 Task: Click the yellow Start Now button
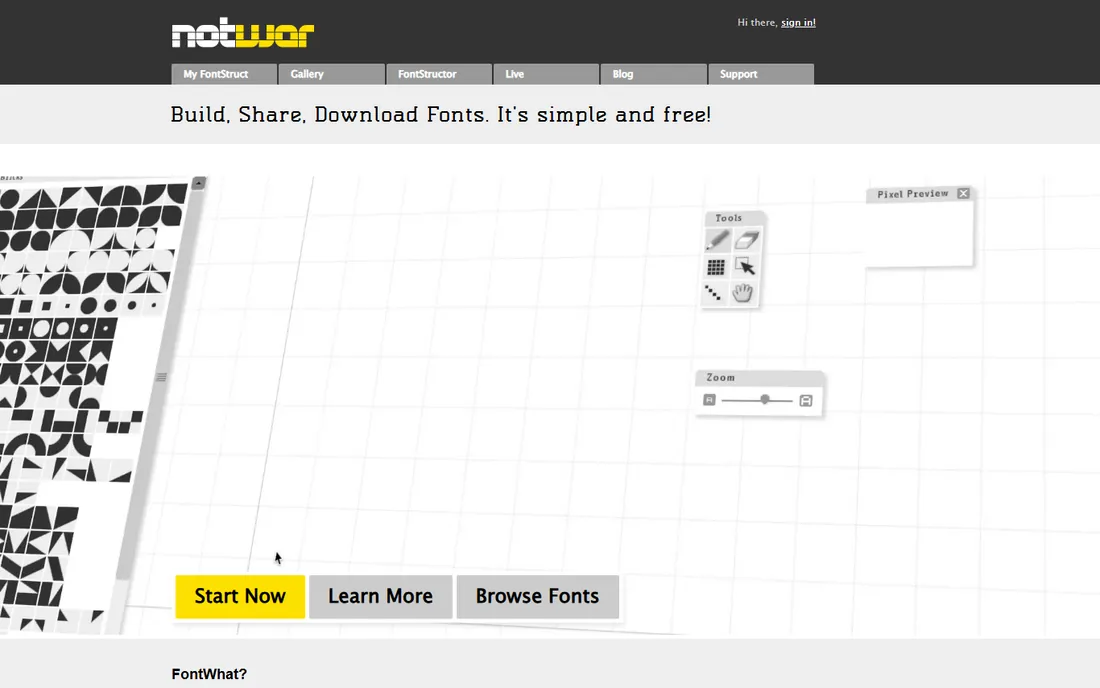(240, 597)
